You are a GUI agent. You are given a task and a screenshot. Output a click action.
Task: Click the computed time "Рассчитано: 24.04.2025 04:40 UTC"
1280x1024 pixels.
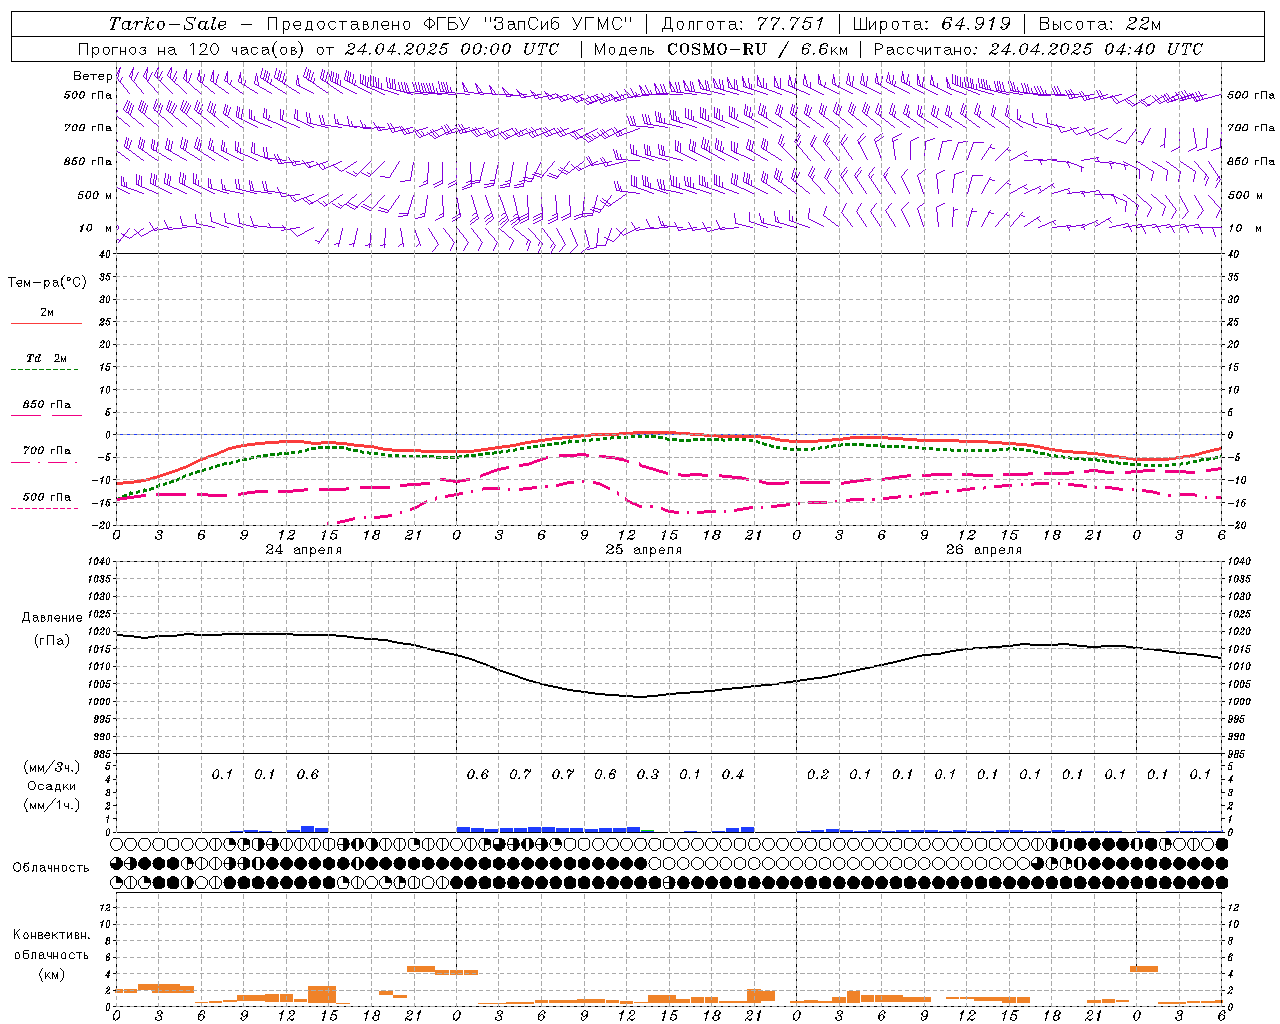(x=1038, y=49)
